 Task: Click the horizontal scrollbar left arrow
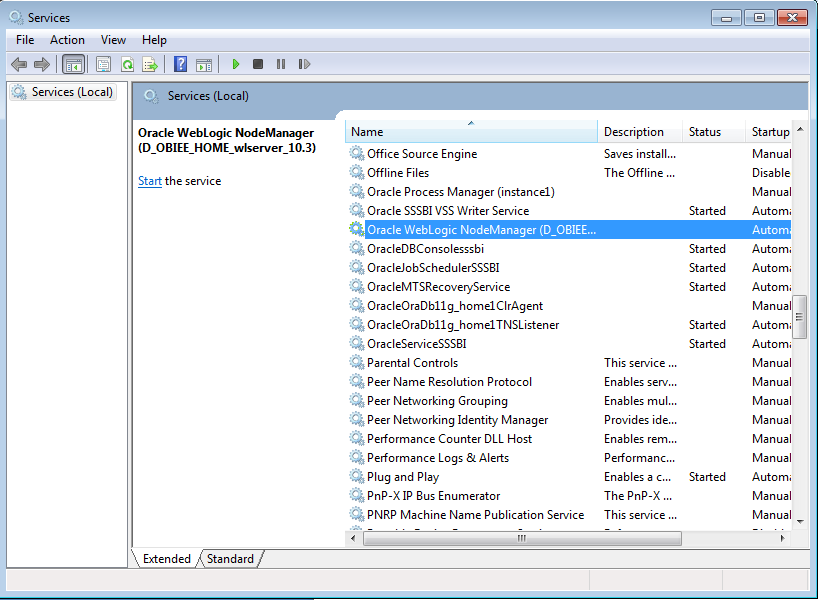pyautogui.click(x=354, y=538)
